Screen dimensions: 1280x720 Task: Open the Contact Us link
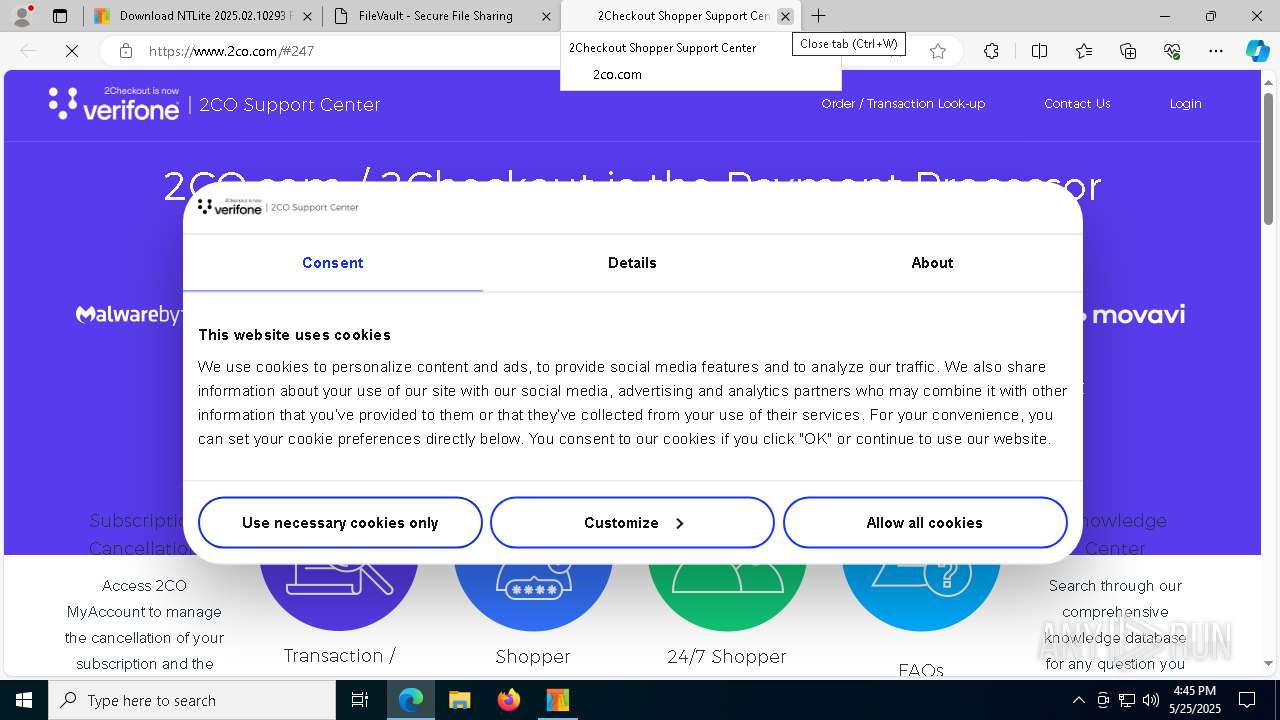(x=1077, y=104)
